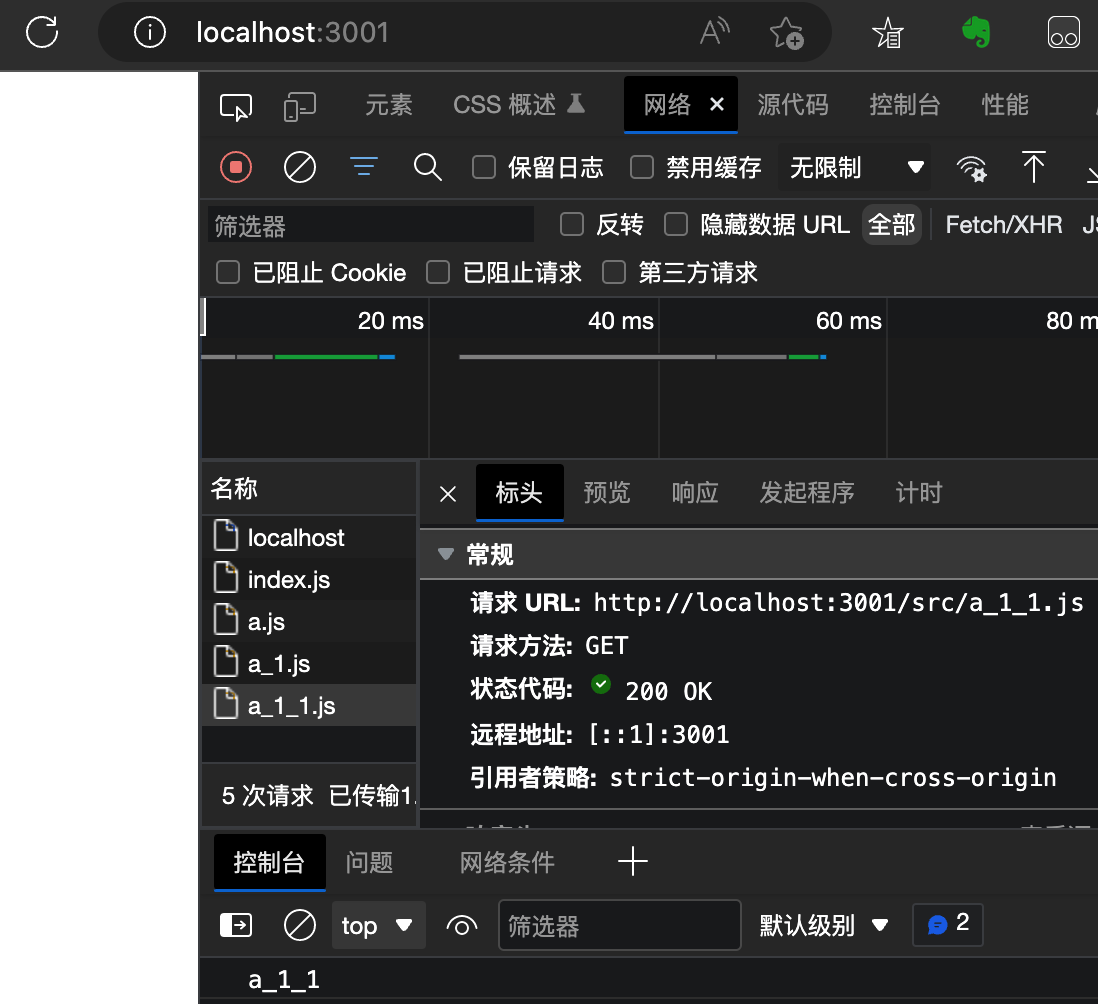Screen dimensions: 1098x1004
Task: Select the a.js request row
Action: (309, 621)
